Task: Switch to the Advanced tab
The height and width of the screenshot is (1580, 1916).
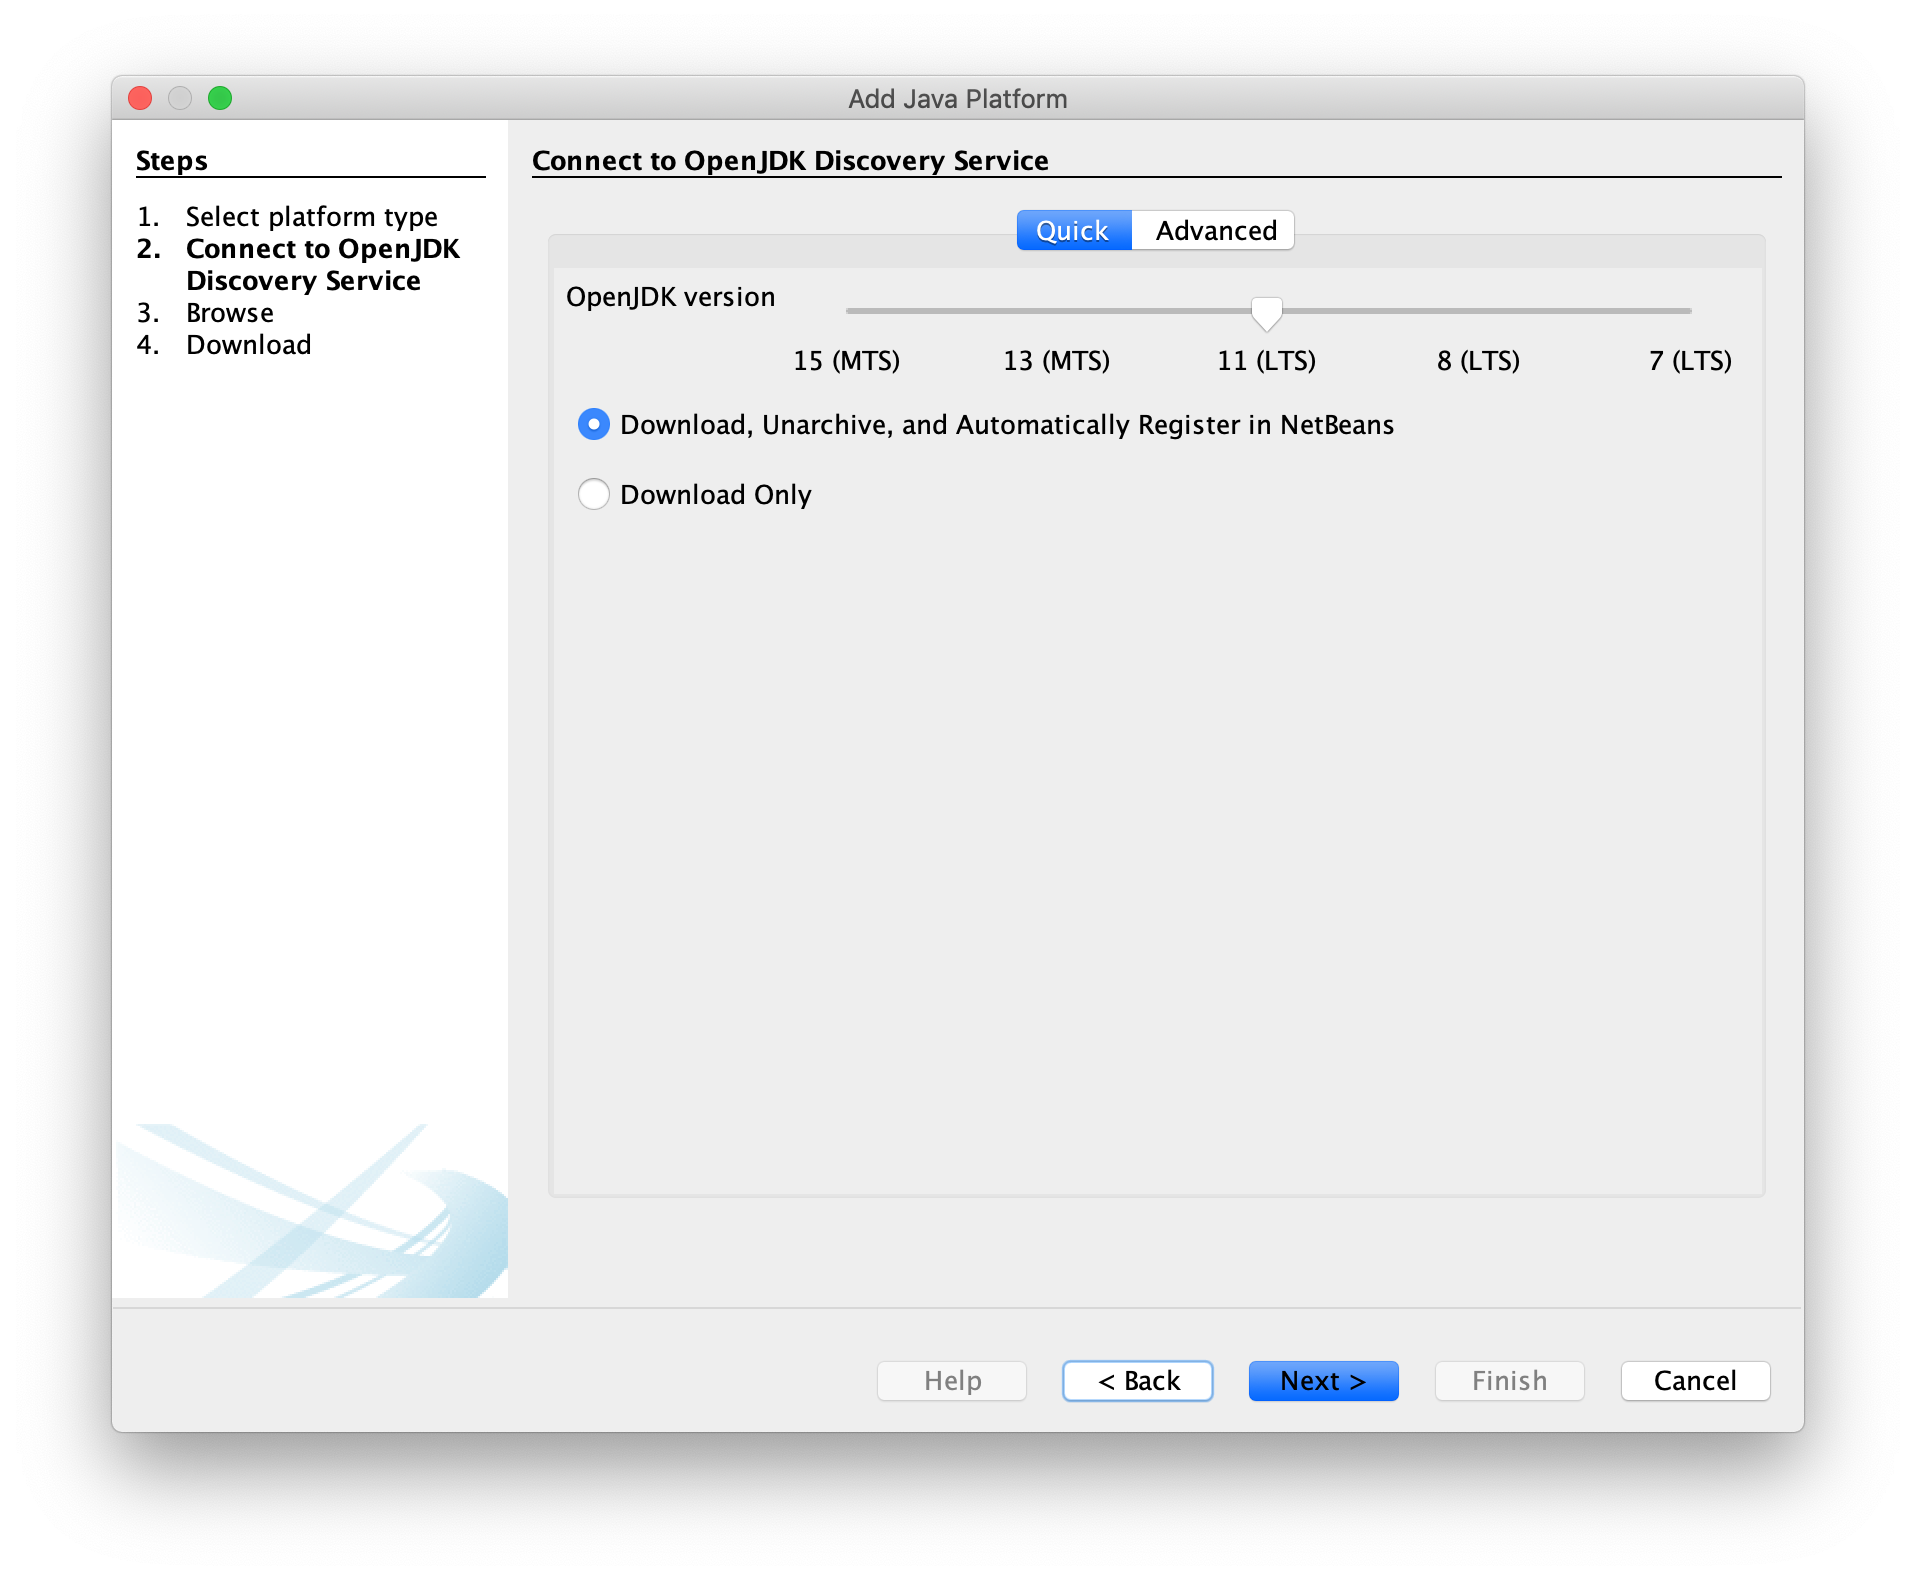Action: (x=1214, y=230)
